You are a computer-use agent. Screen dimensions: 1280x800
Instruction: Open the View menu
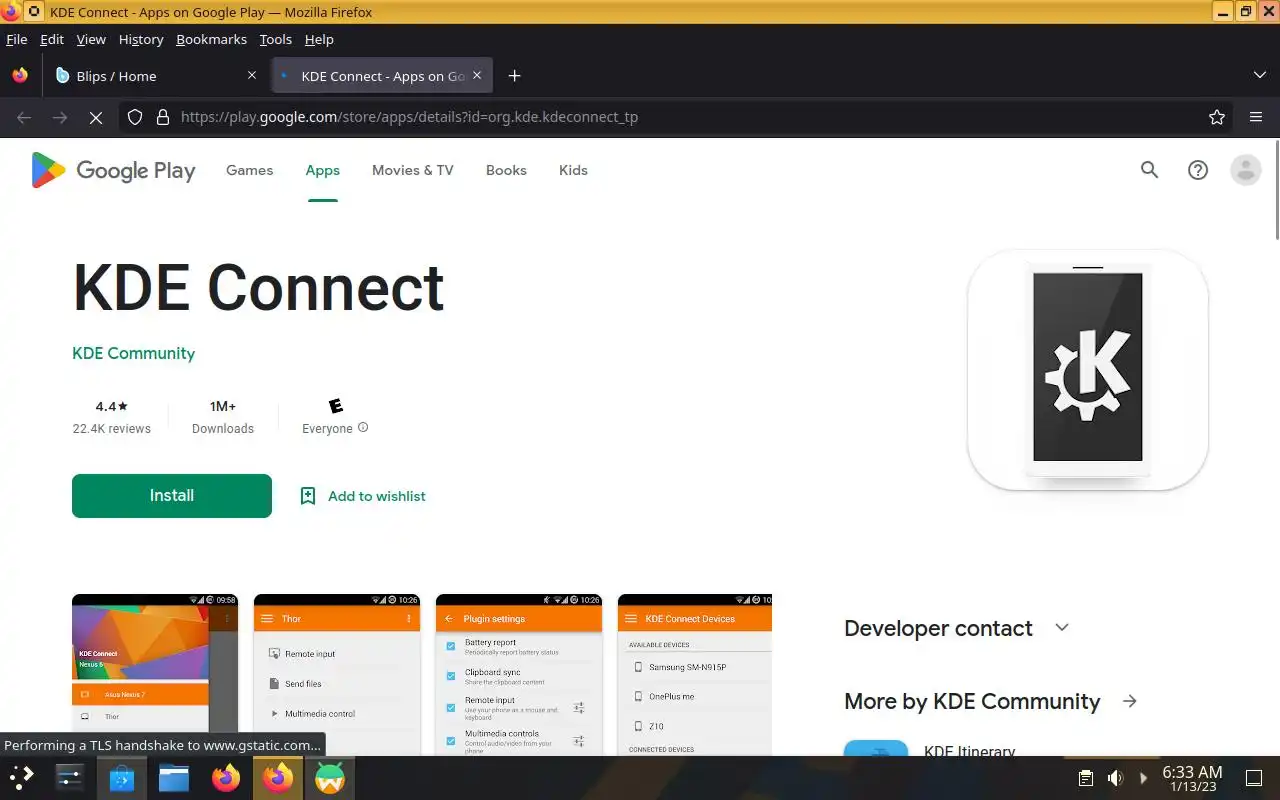[x=91, y=39]
